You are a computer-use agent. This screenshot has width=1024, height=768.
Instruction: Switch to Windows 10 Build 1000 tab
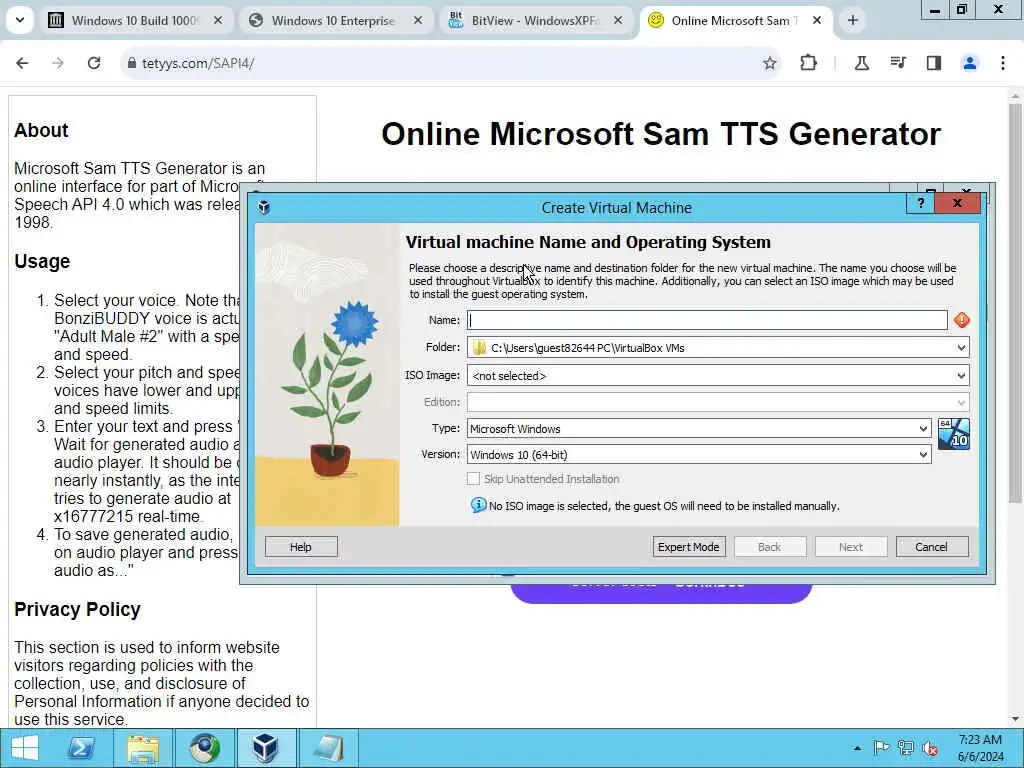coord(136,21)
